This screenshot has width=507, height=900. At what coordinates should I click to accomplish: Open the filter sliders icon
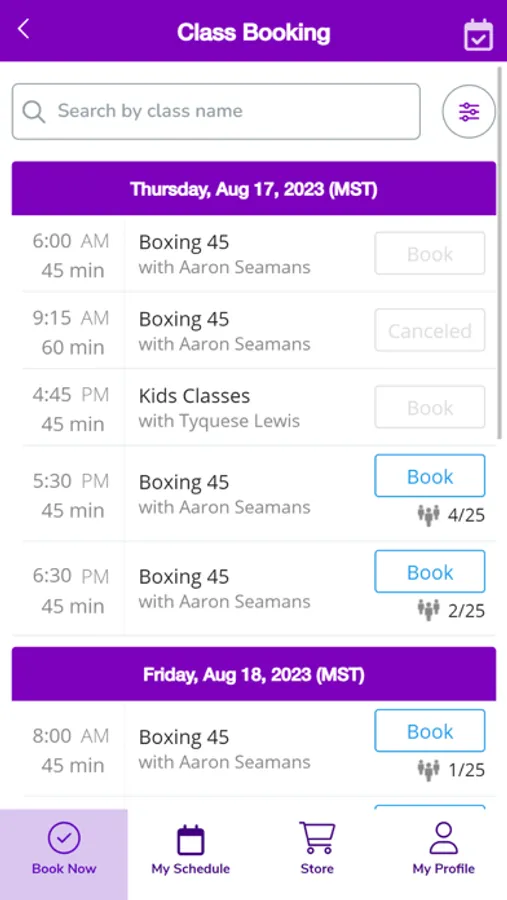[469, 111]
